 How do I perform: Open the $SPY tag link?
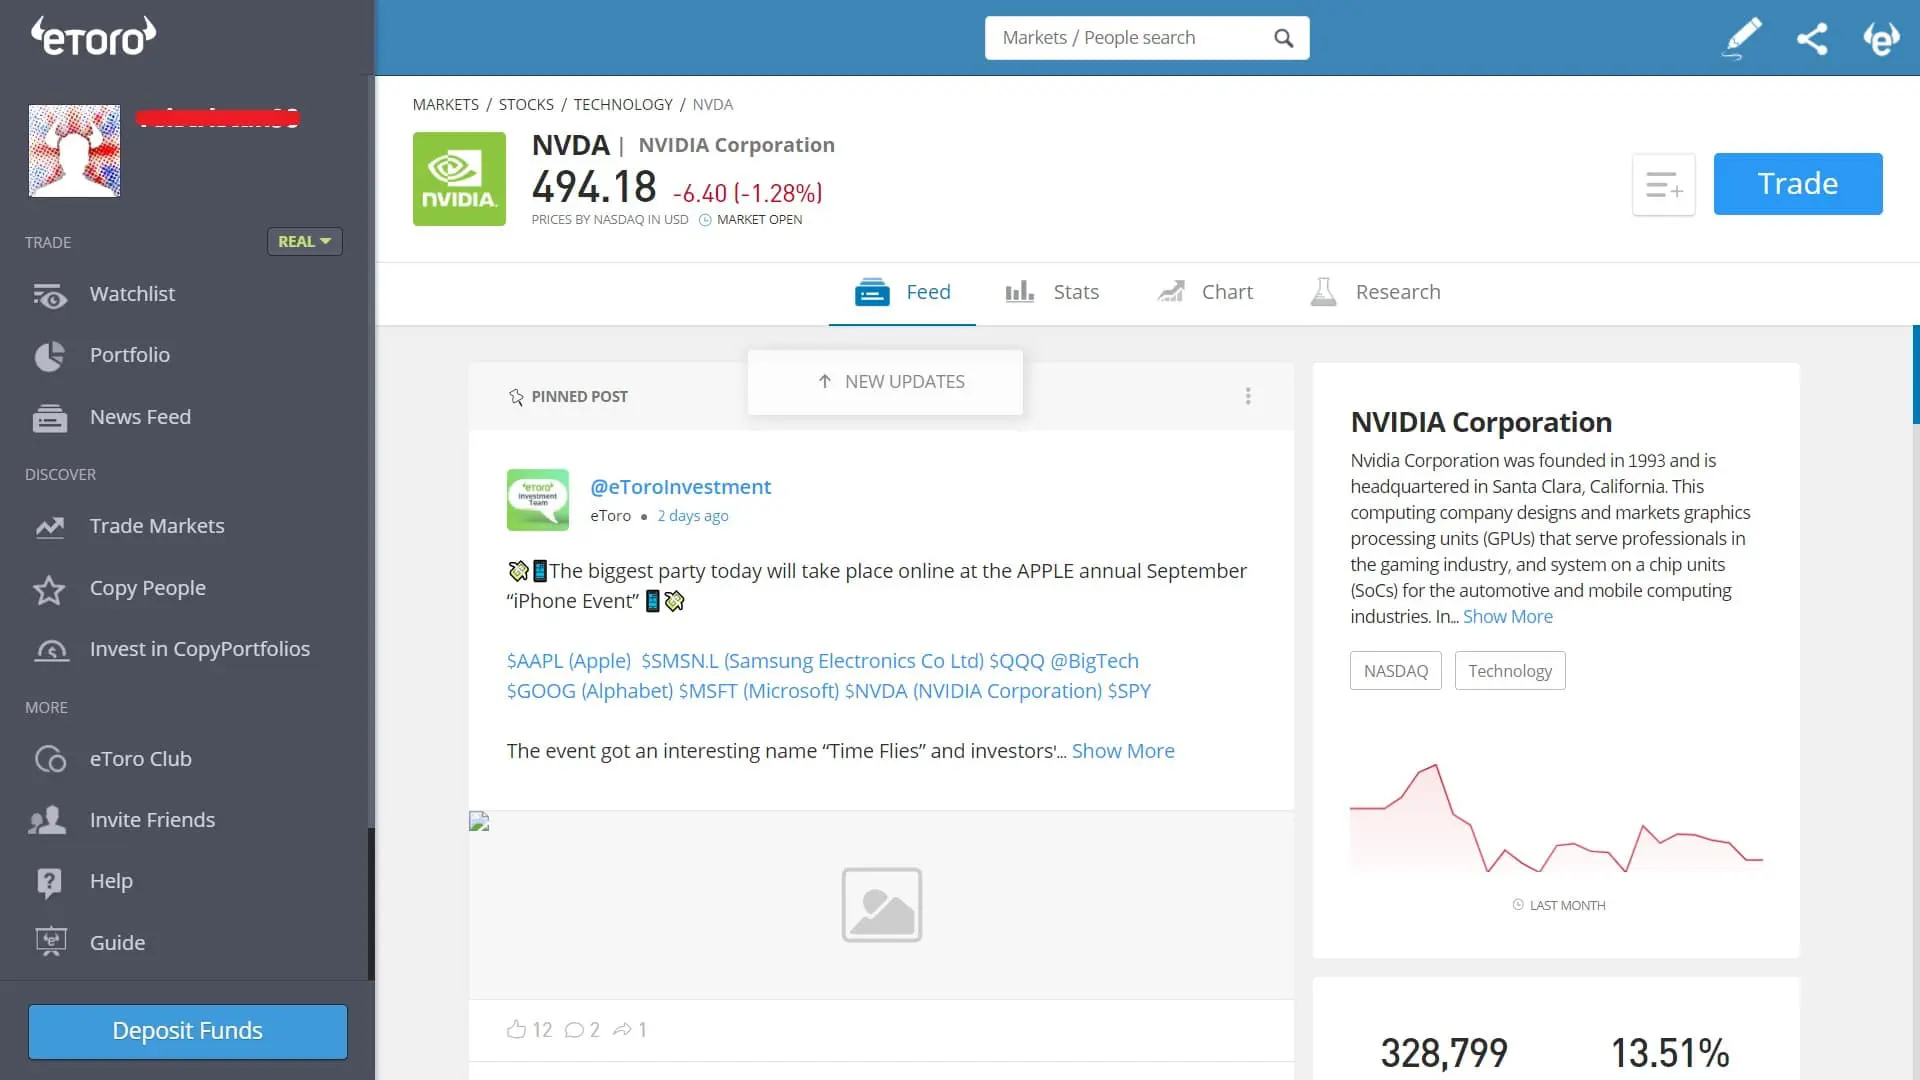[1129, 691]
